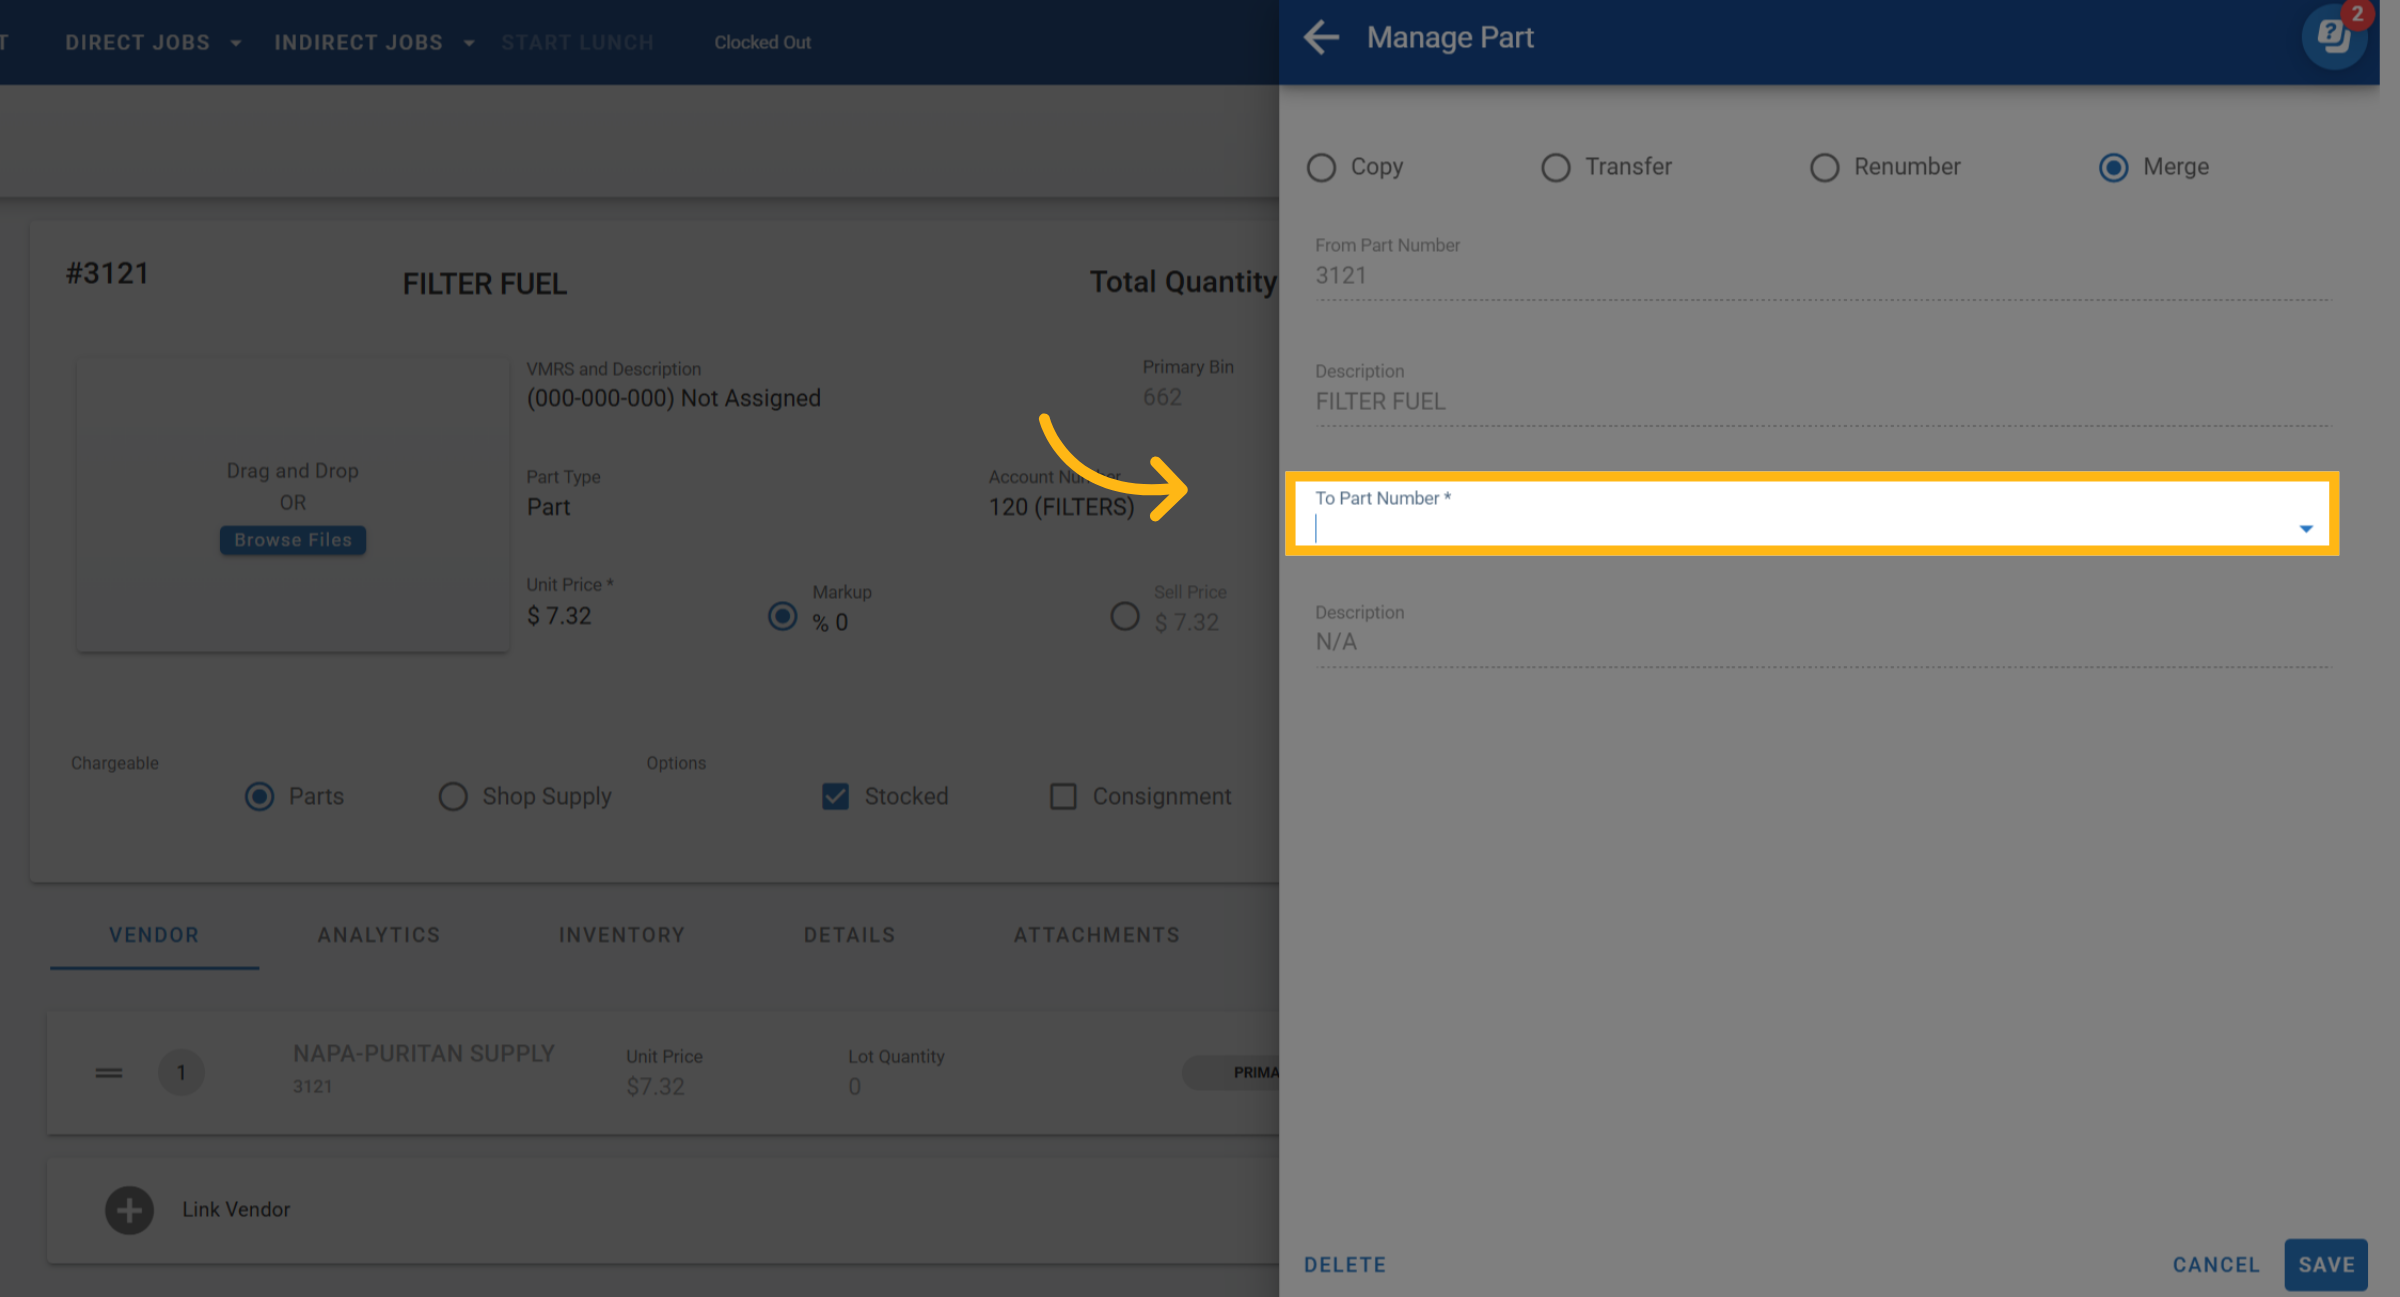Click the vendor priority number 1 badge
Screen dimensions: 2400x1297
pos(181,1073)
